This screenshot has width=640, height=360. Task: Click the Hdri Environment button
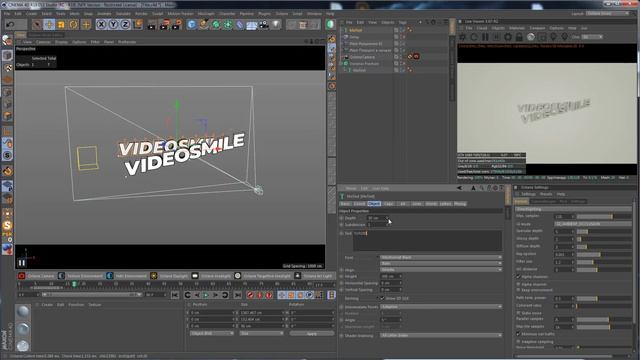pos(126,276)
